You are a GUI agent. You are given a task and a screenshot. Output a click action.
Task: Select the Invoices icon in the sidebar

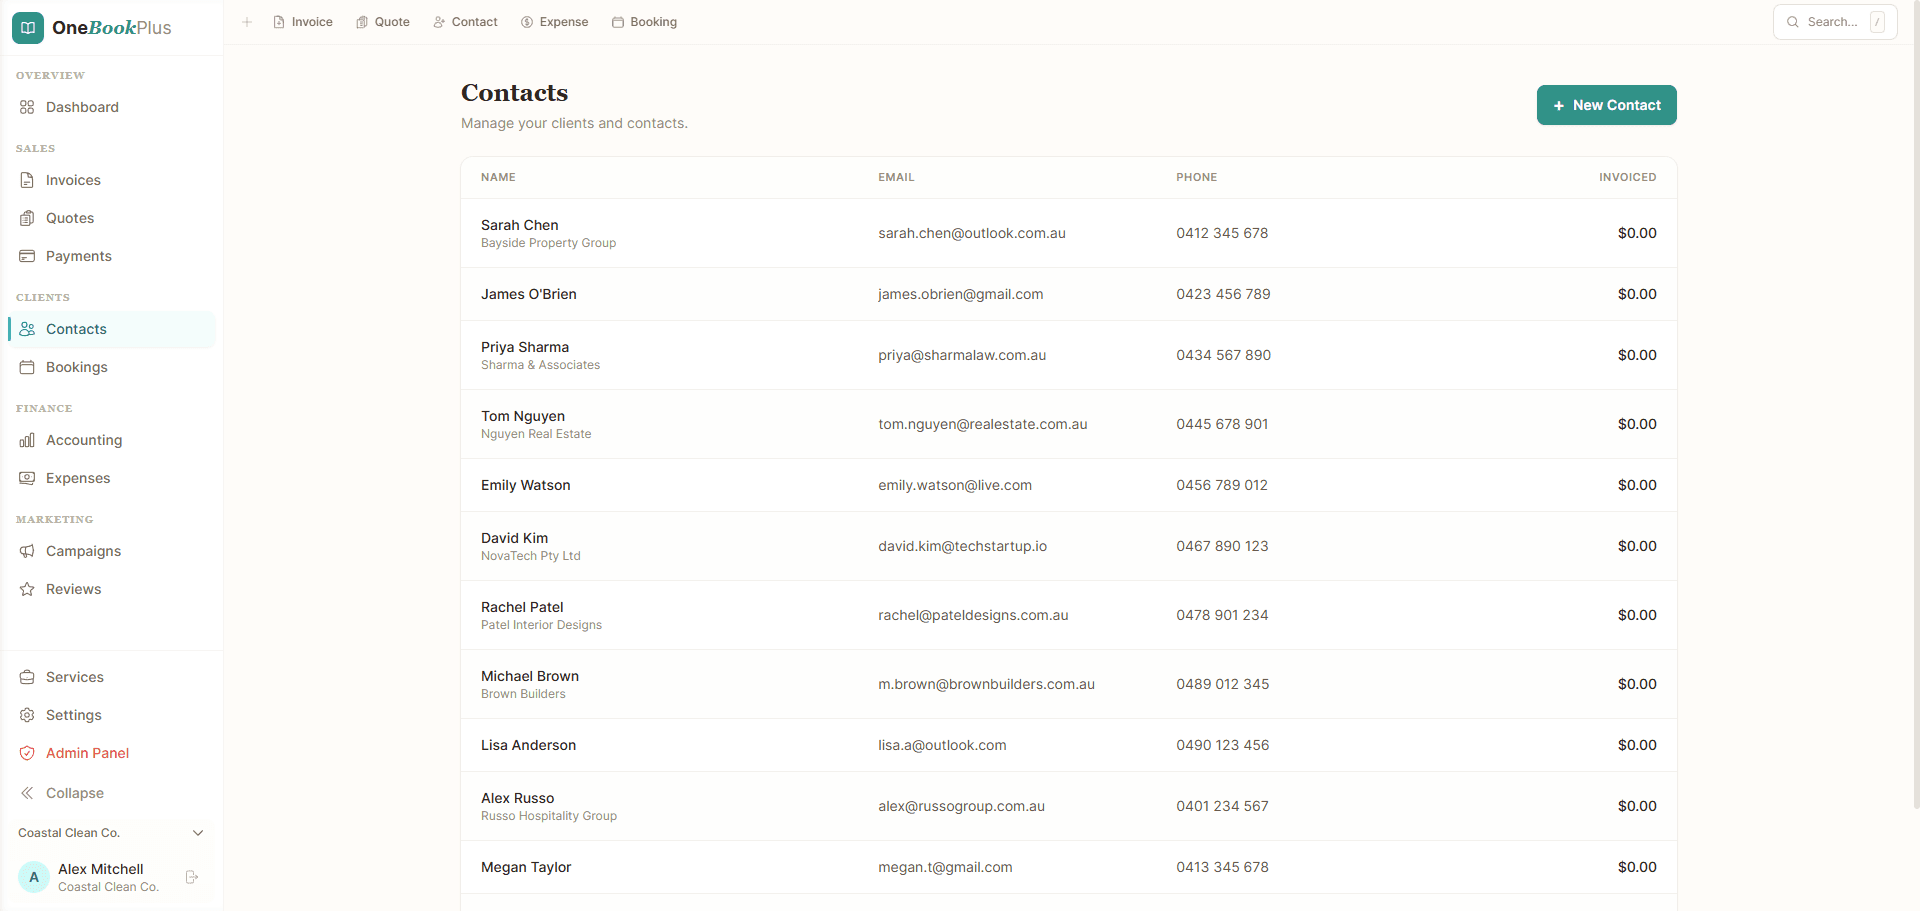click(27, 180)
